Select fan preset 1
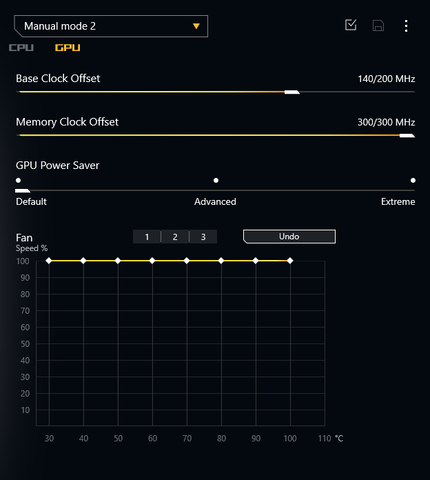 point(147,237)
